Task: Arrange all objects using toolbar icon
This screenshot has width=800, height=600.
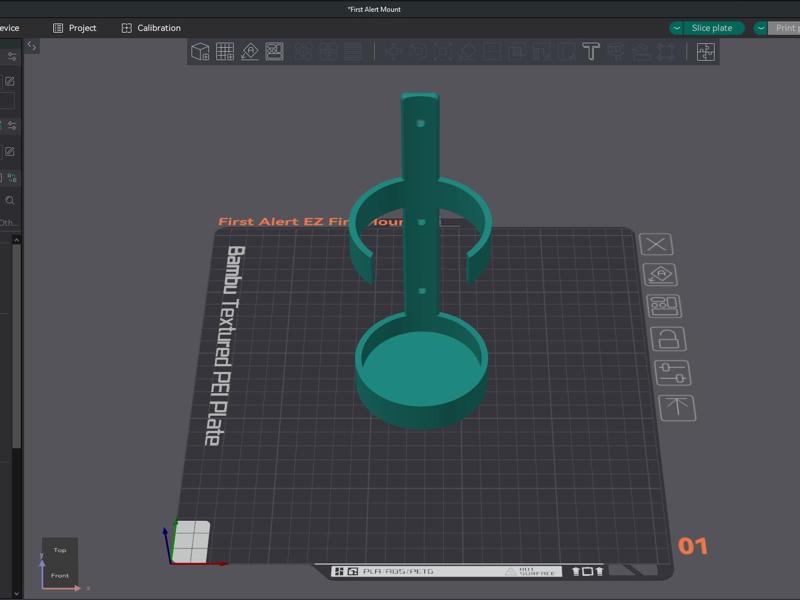Action: click(274, 51)
